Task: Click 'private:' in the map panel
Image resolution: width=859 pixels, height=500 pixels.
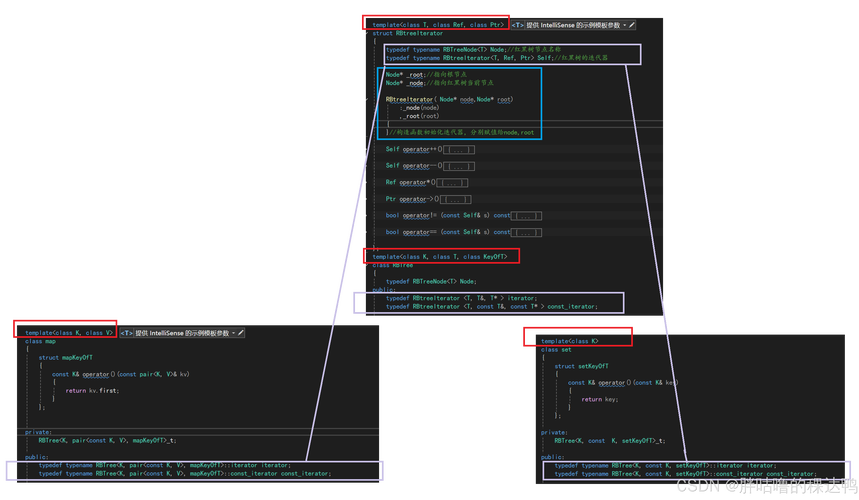Action: (x=38, y=432)
